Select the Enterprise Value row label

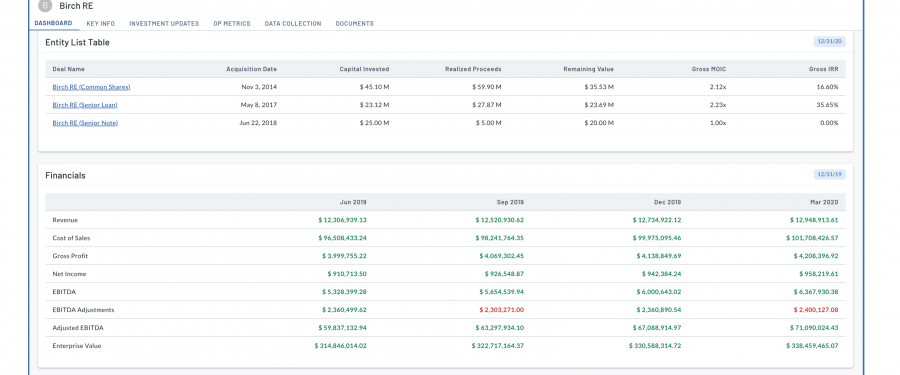[76, 346]
